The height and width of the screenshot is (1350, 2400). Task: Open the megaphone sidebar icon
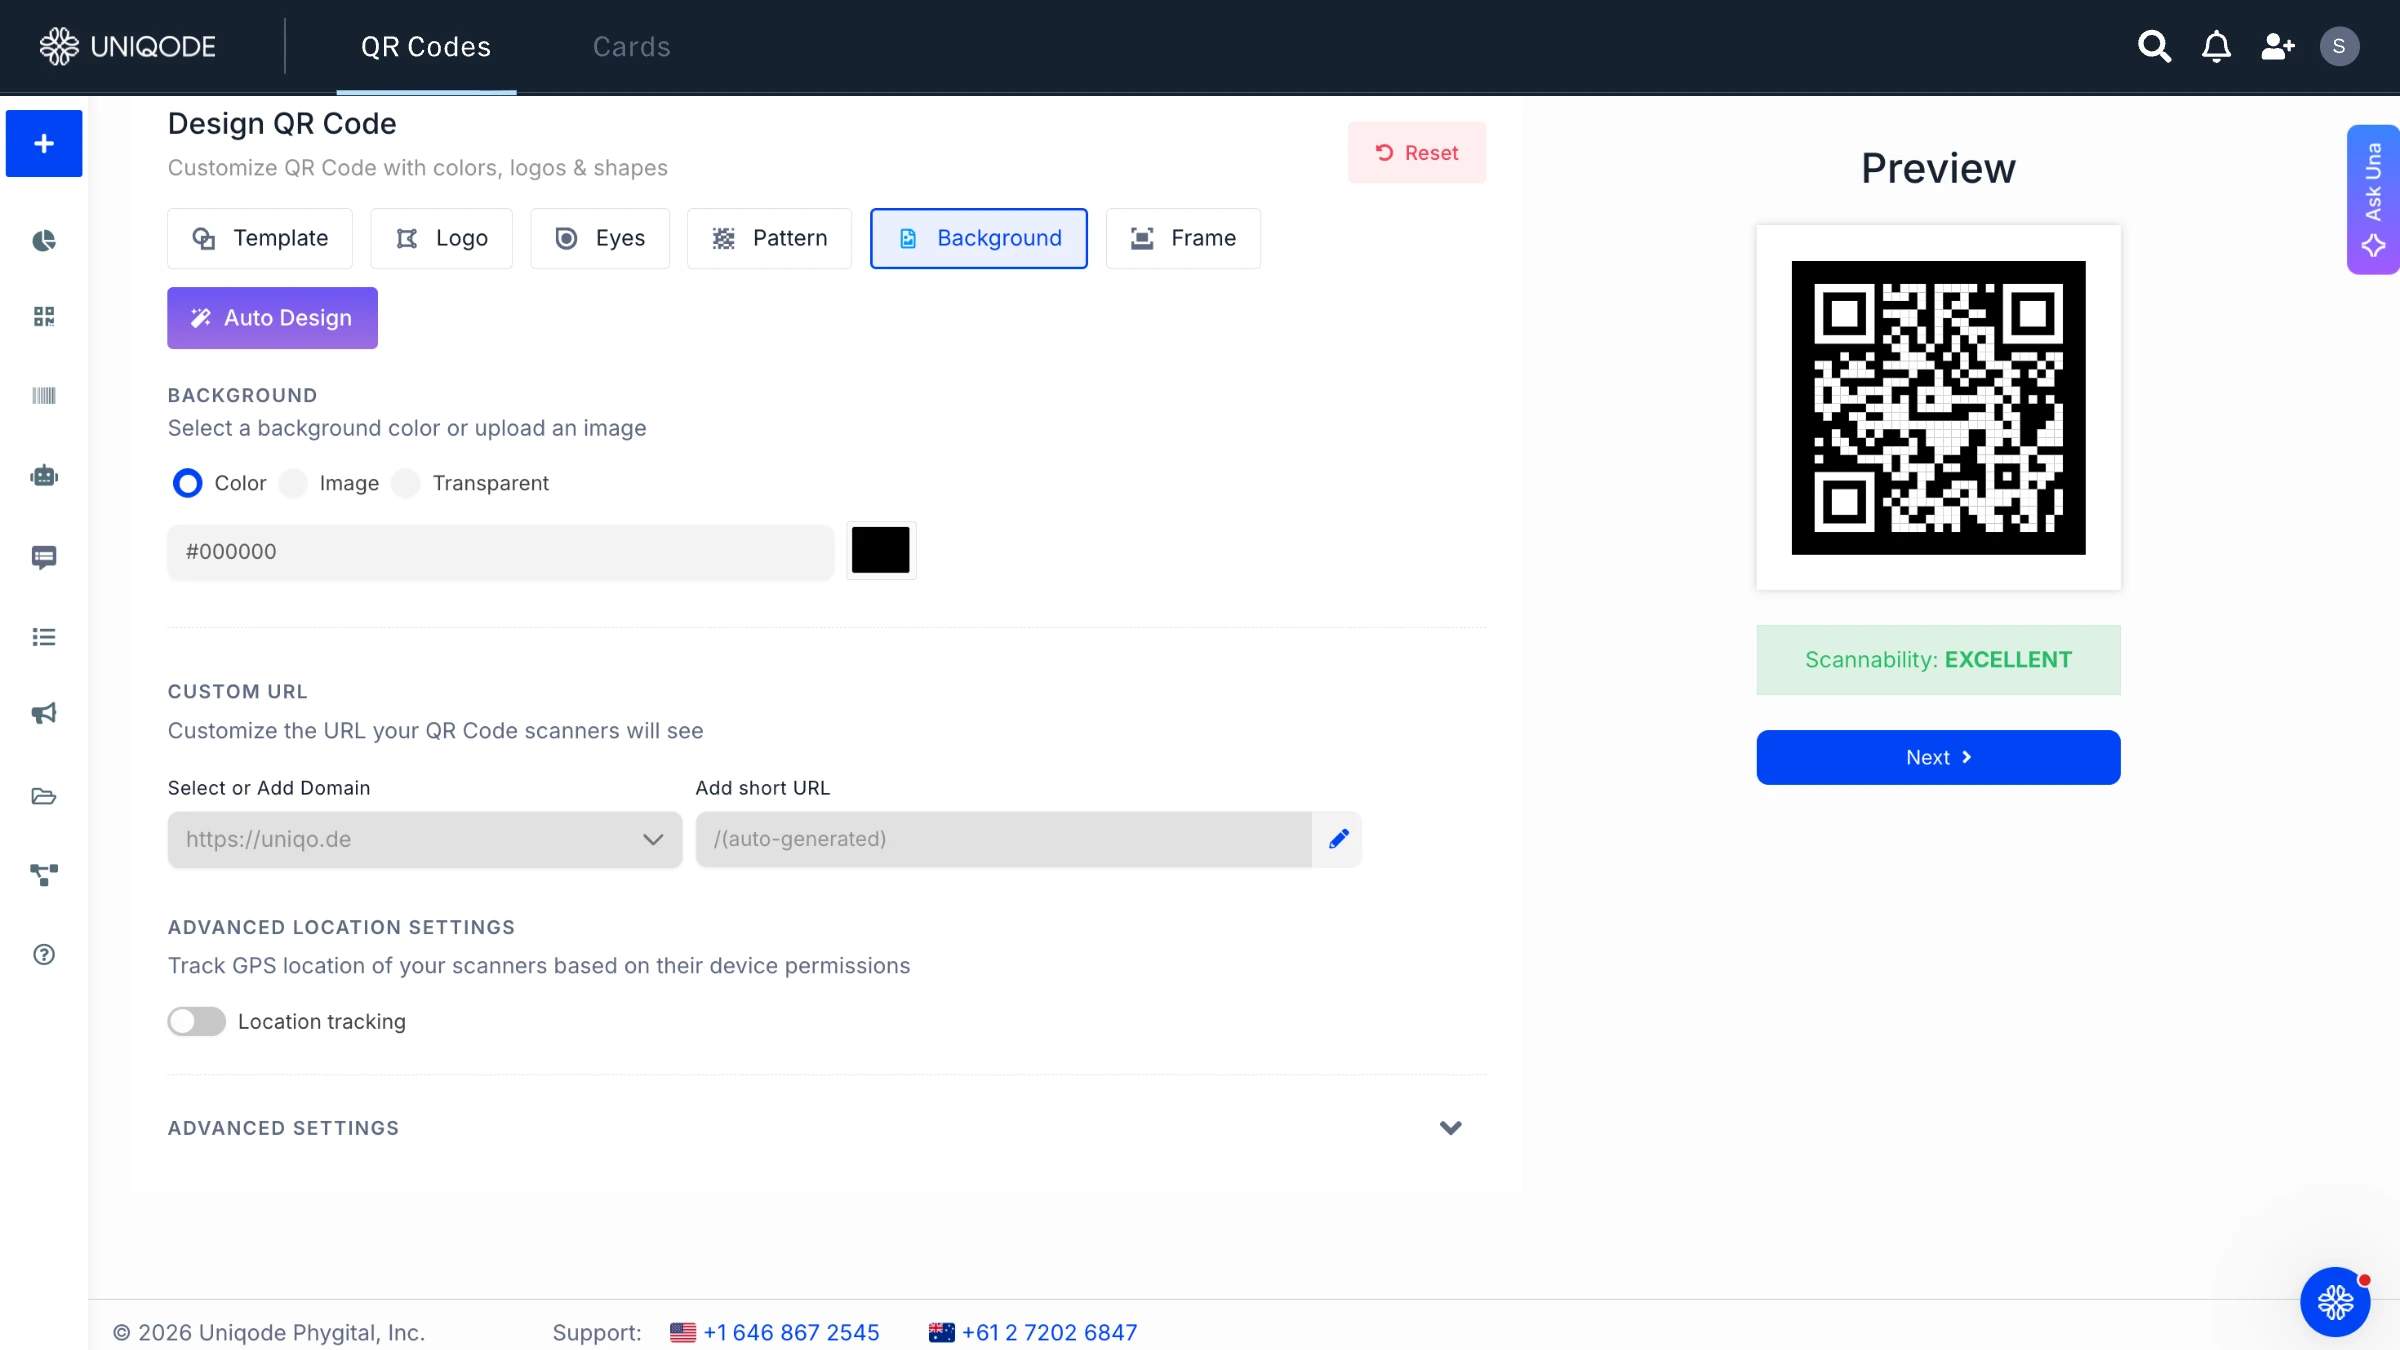[44, 713]
